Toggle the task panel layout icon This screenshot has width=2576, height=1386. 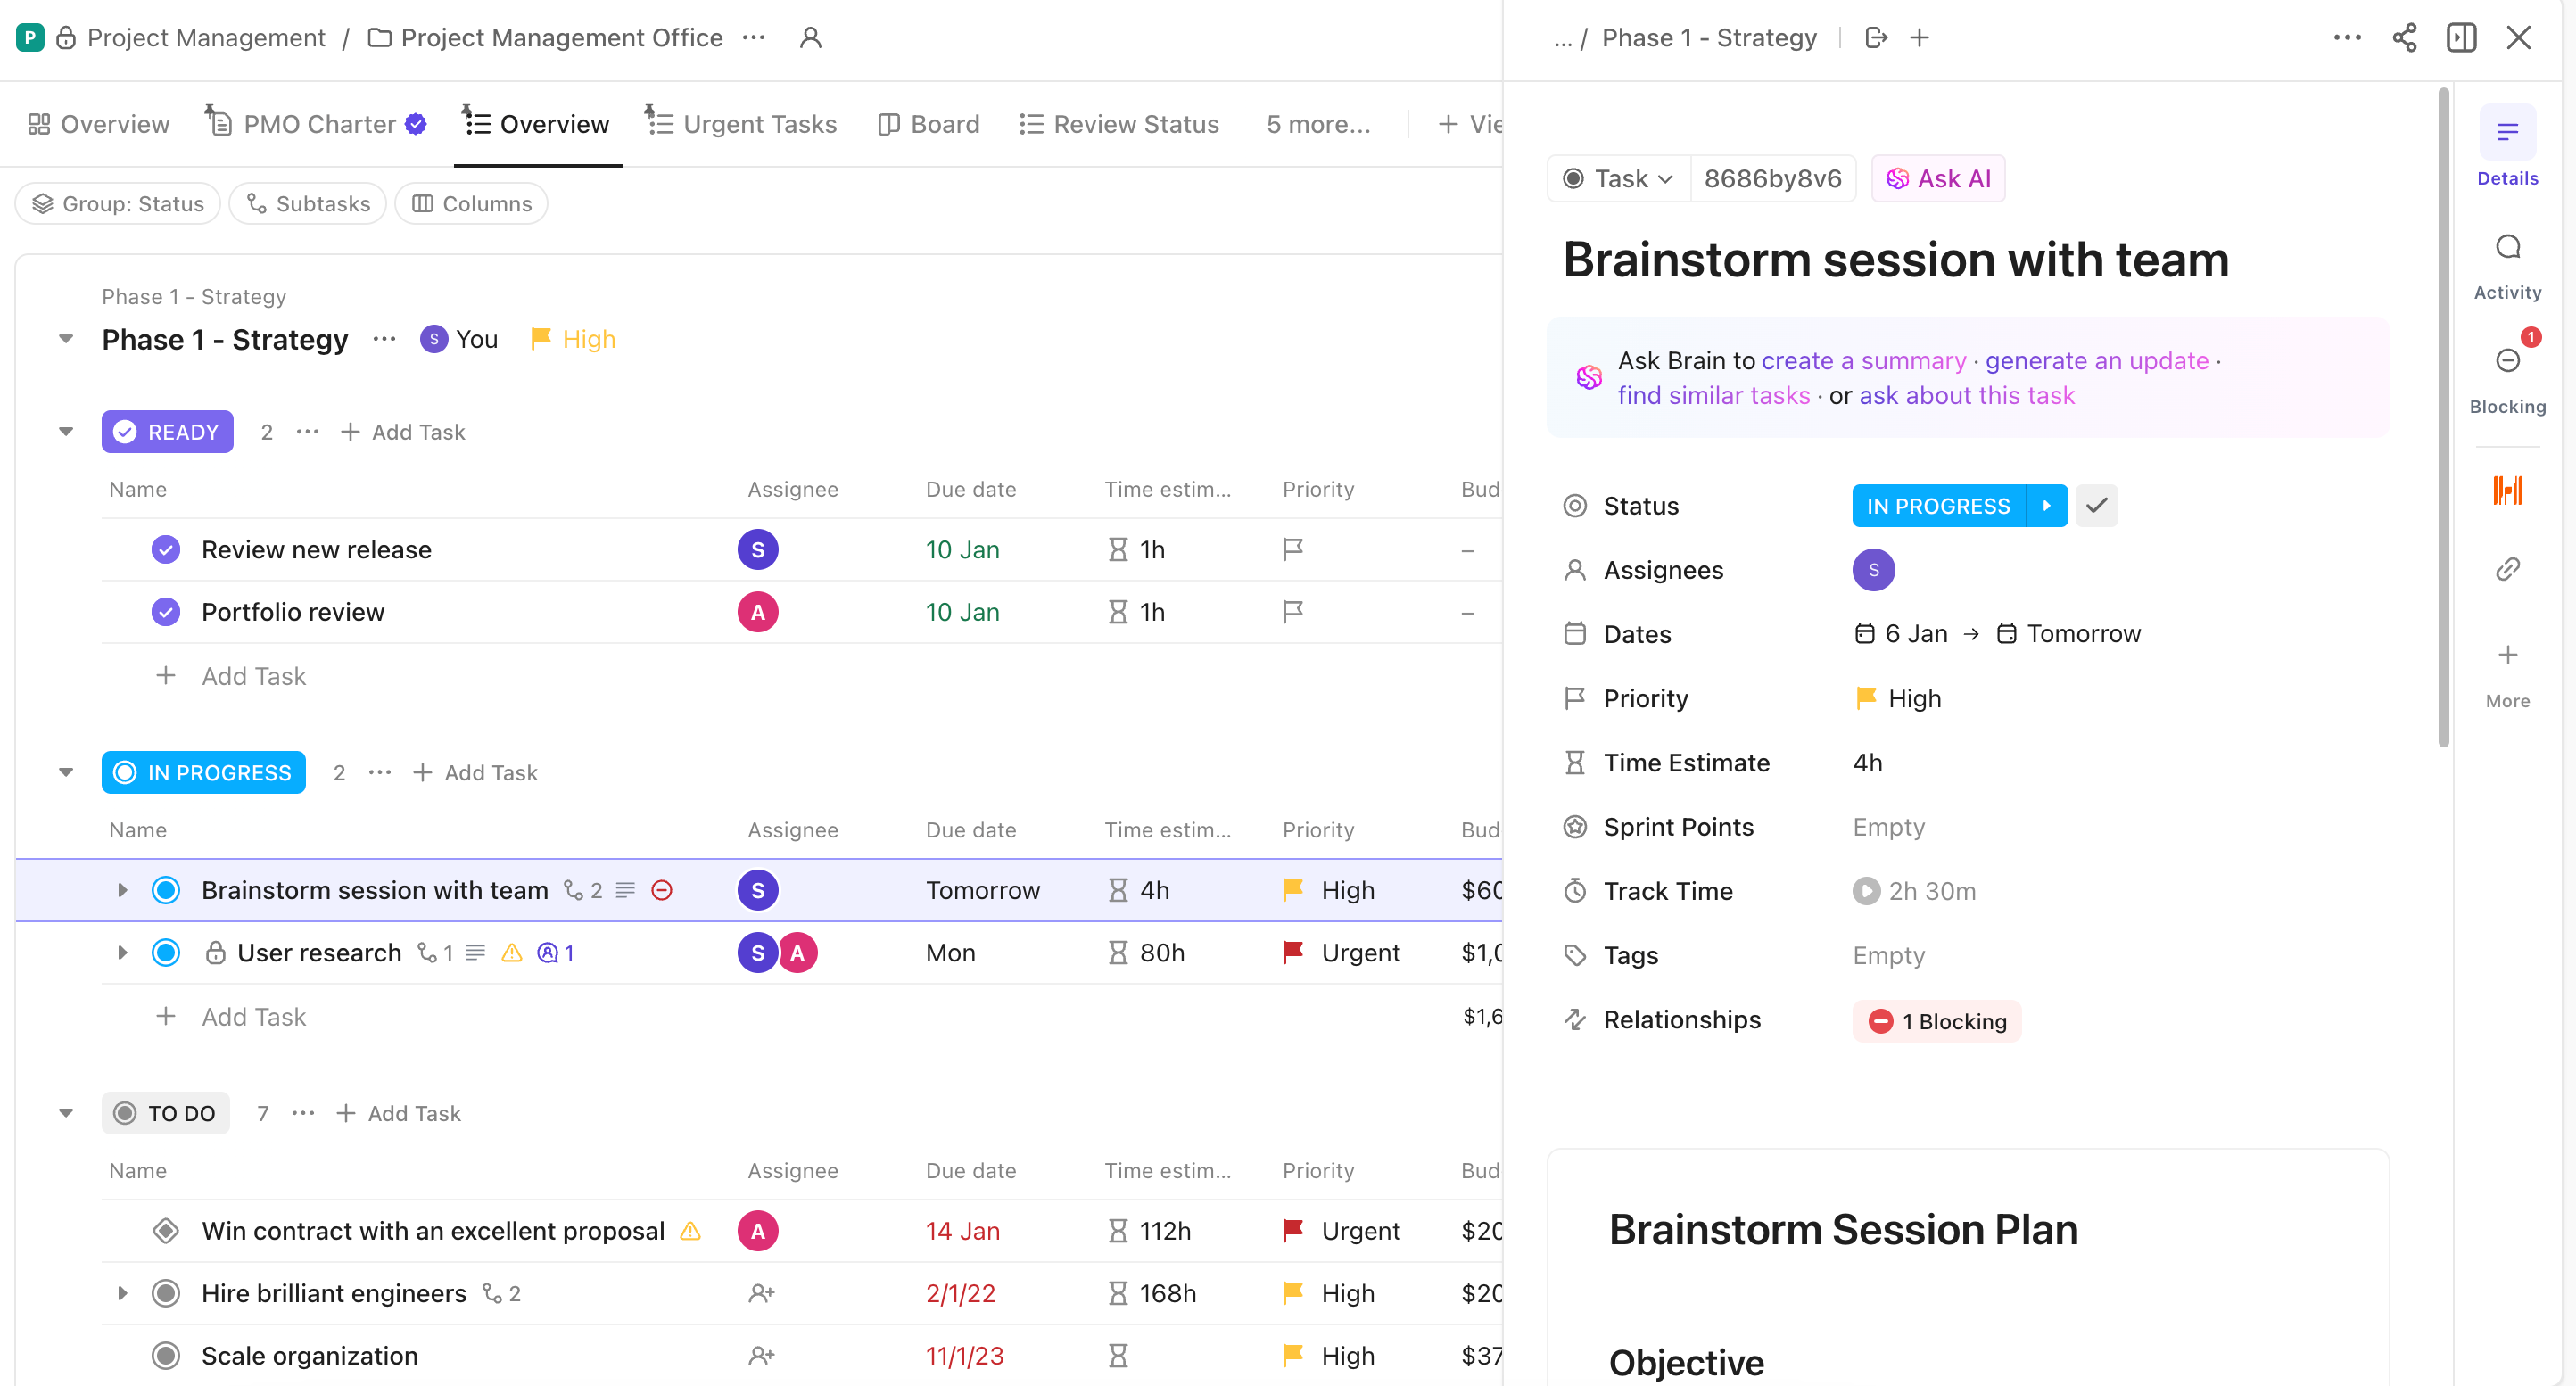(x=2461, y=38)
